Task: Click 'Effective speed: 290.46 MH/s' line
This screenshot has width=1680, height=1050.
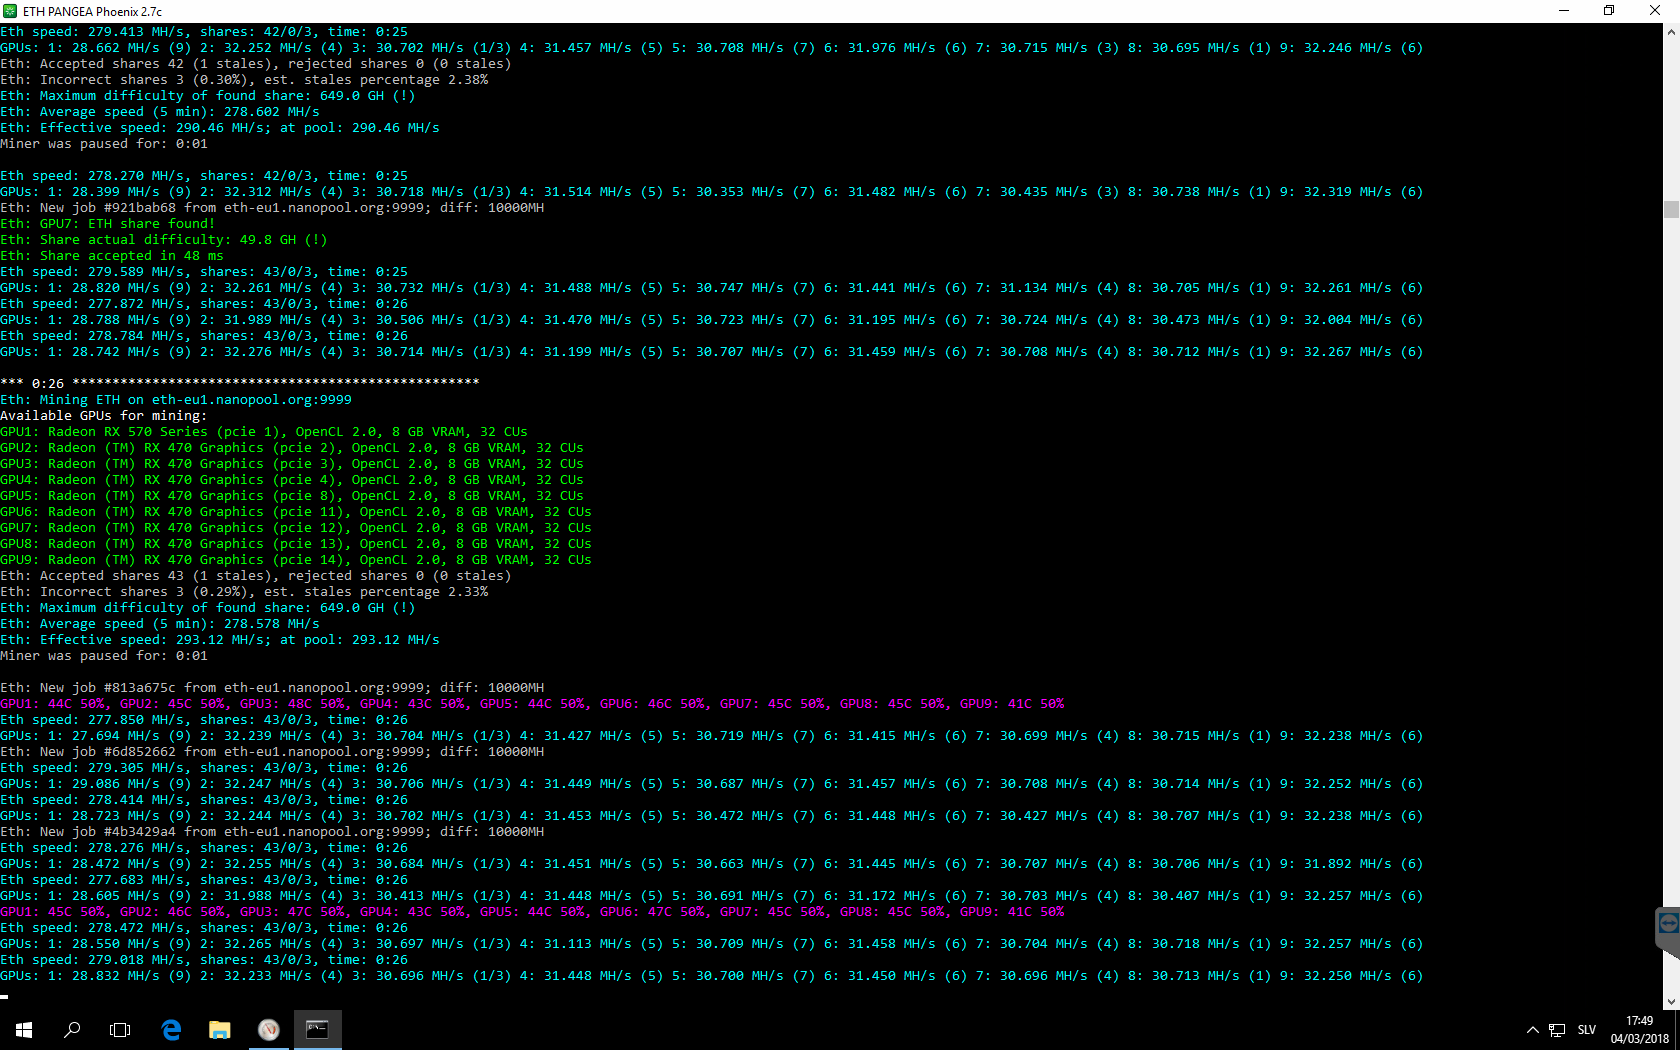Action: coord(220,128)
